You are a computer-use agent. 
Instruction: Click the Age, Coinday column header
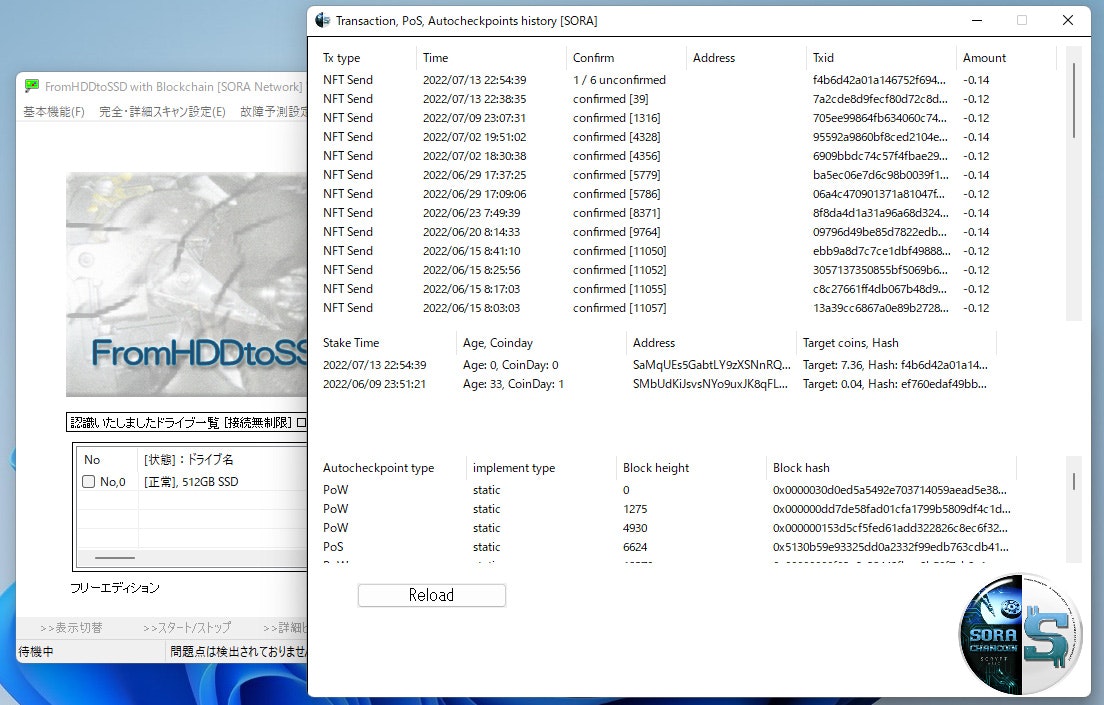(x=541, y=343)
